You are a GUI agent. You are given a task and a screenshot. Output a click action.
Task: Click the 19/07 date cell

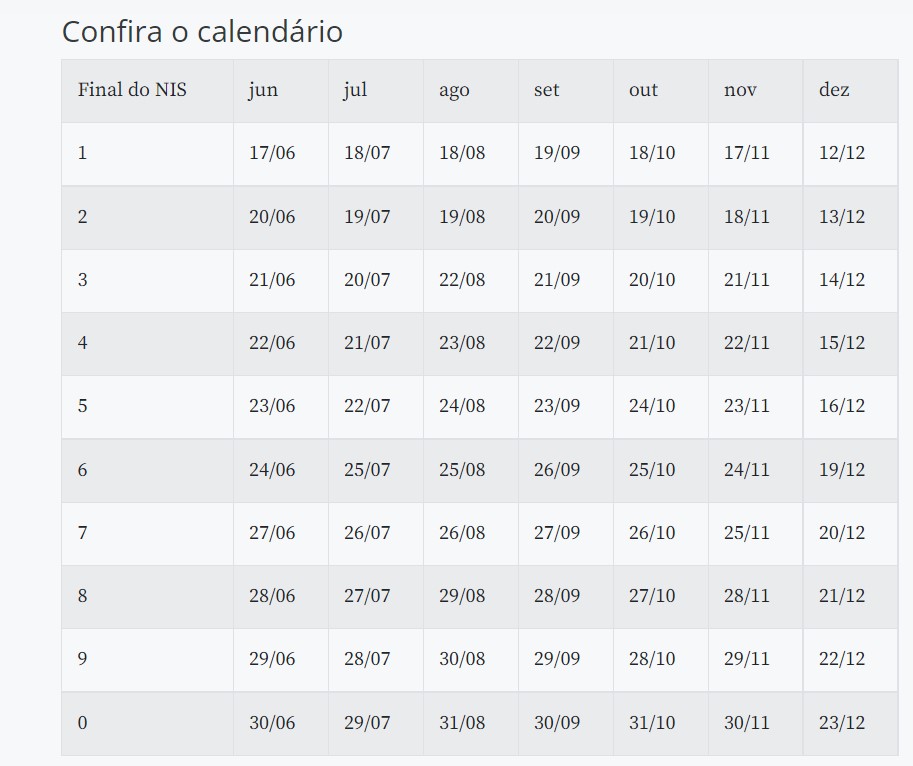(367, 217)
